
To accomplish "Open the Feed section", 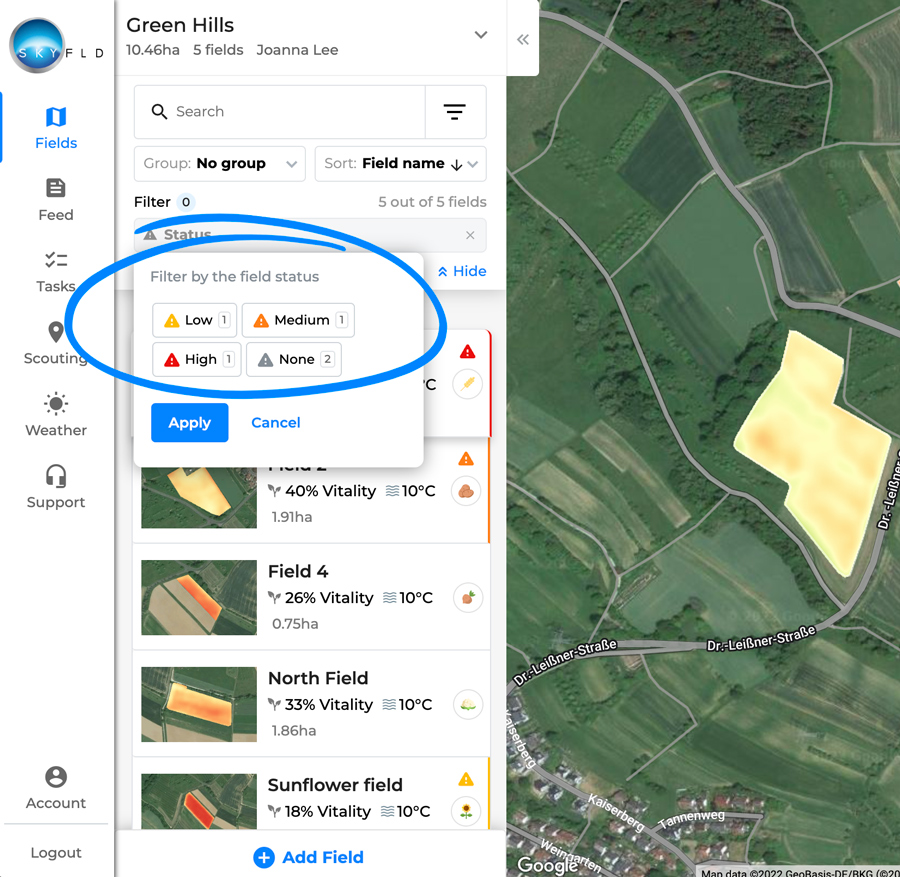I will click(x=56, y=200).
